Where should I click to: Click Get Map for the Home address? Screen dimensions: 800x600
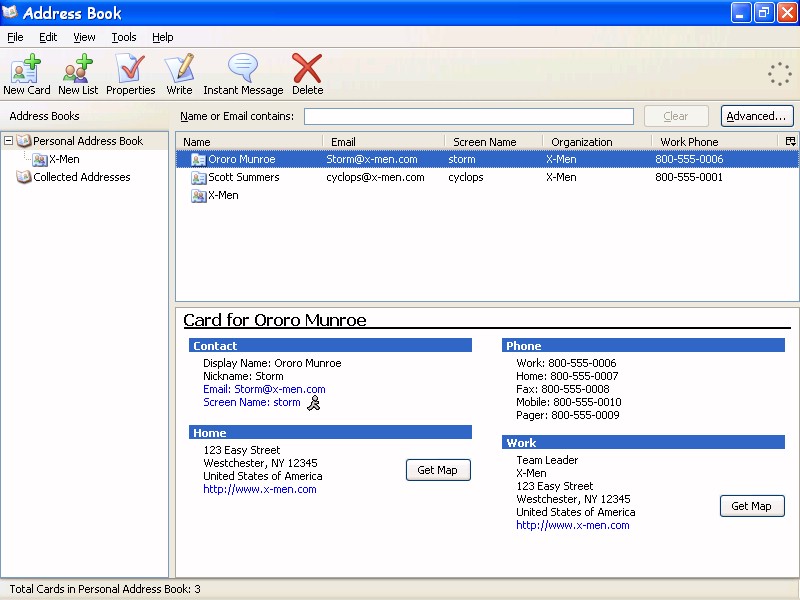438,470
